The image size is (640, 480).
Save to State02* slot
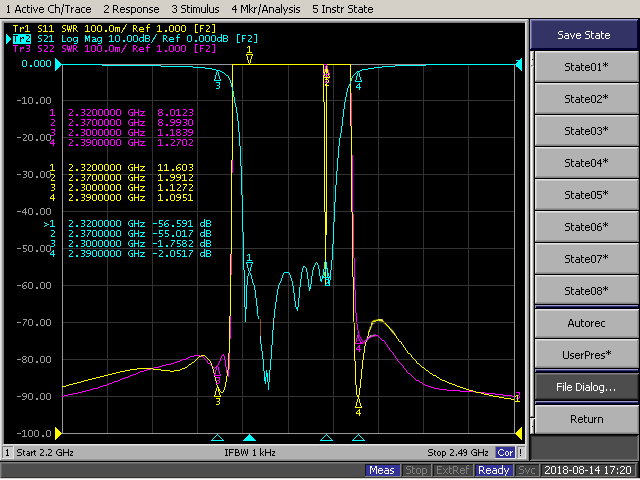click(x=586, y=99)
